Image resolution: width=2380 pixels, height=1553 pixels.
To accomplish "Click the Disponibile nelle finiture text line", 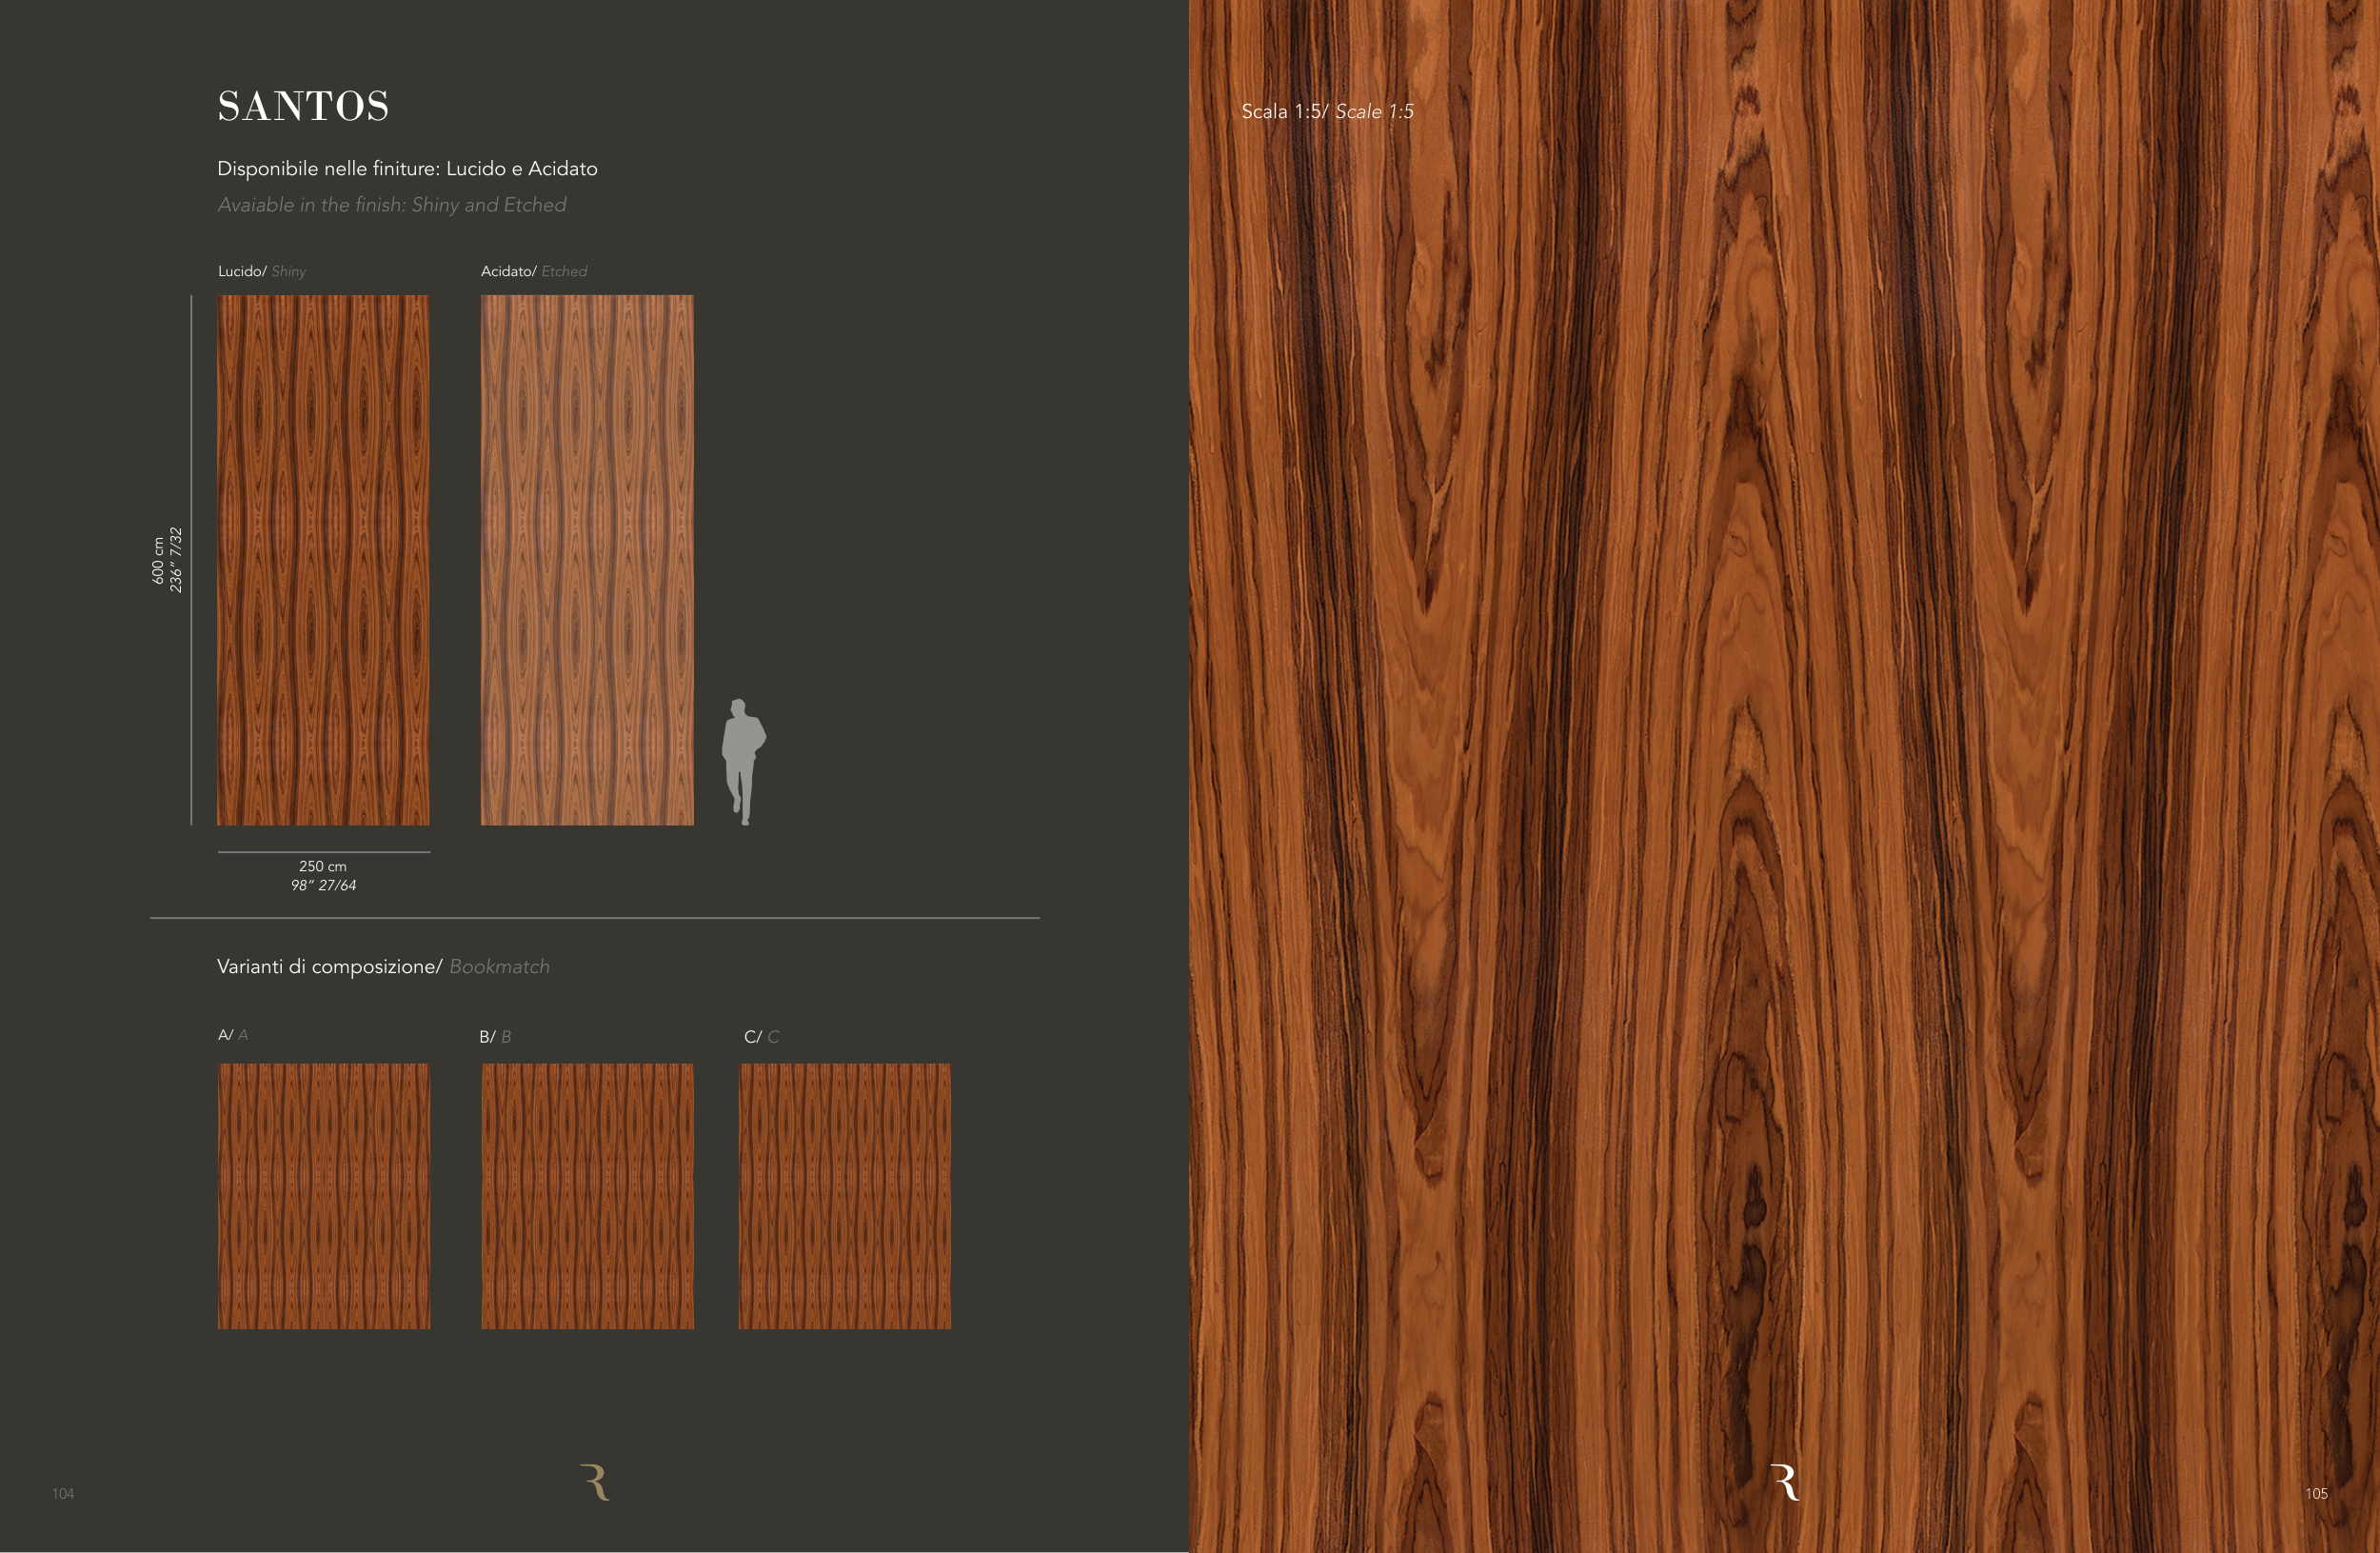I will [x=407, y=169].
